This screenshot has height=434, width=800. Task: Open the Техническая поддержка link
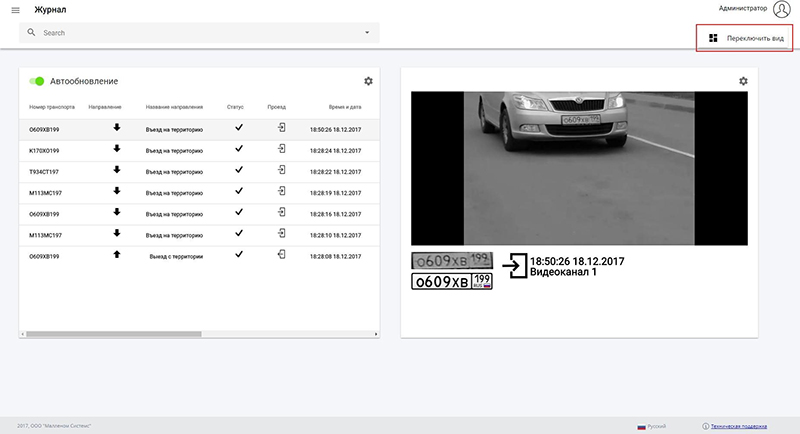[x=739, y=426]
